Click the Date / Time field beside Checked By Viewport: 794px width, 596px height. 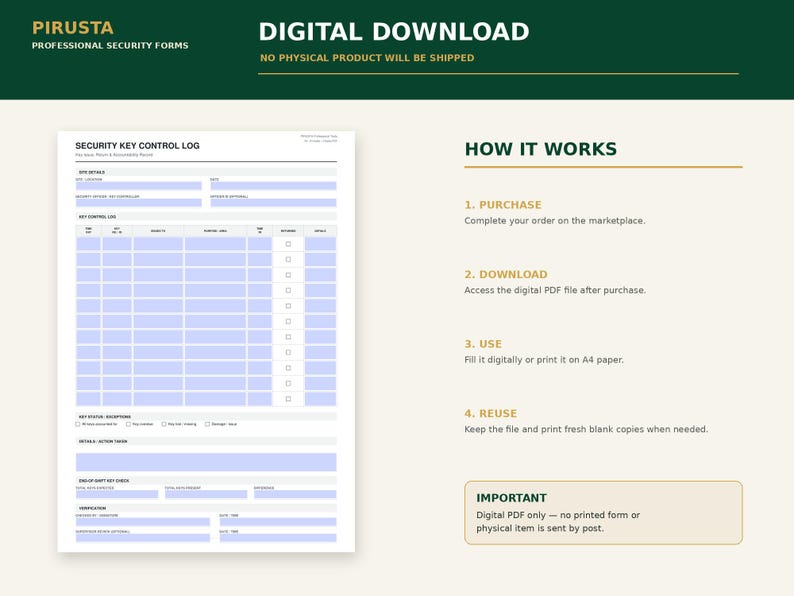pyautogui.click(x=278, y=522)
